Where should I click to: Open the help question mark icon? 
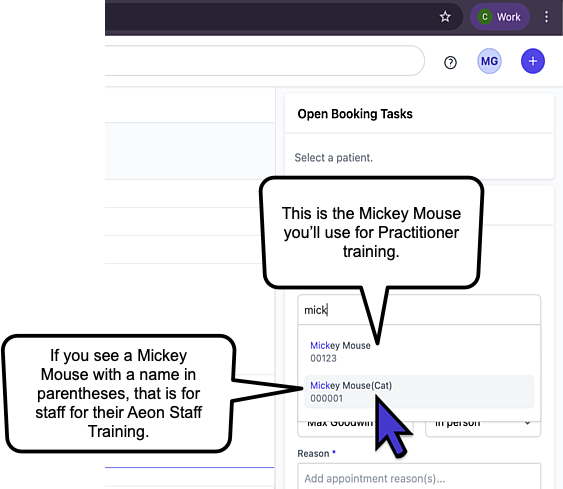[x=450, y=62]
